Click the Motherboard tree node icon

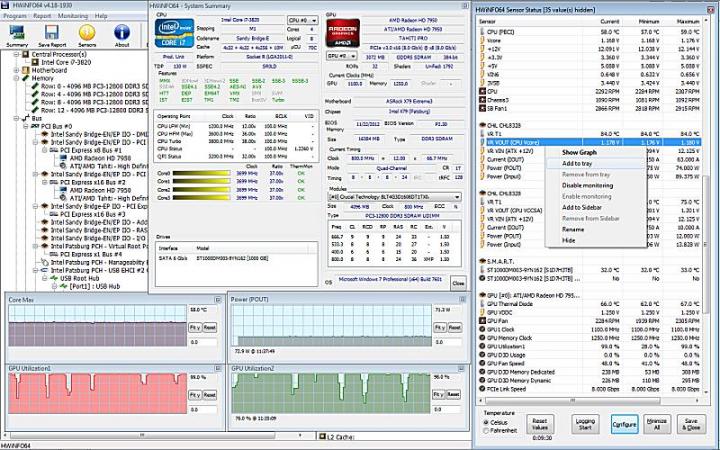[x=26, y=71]
